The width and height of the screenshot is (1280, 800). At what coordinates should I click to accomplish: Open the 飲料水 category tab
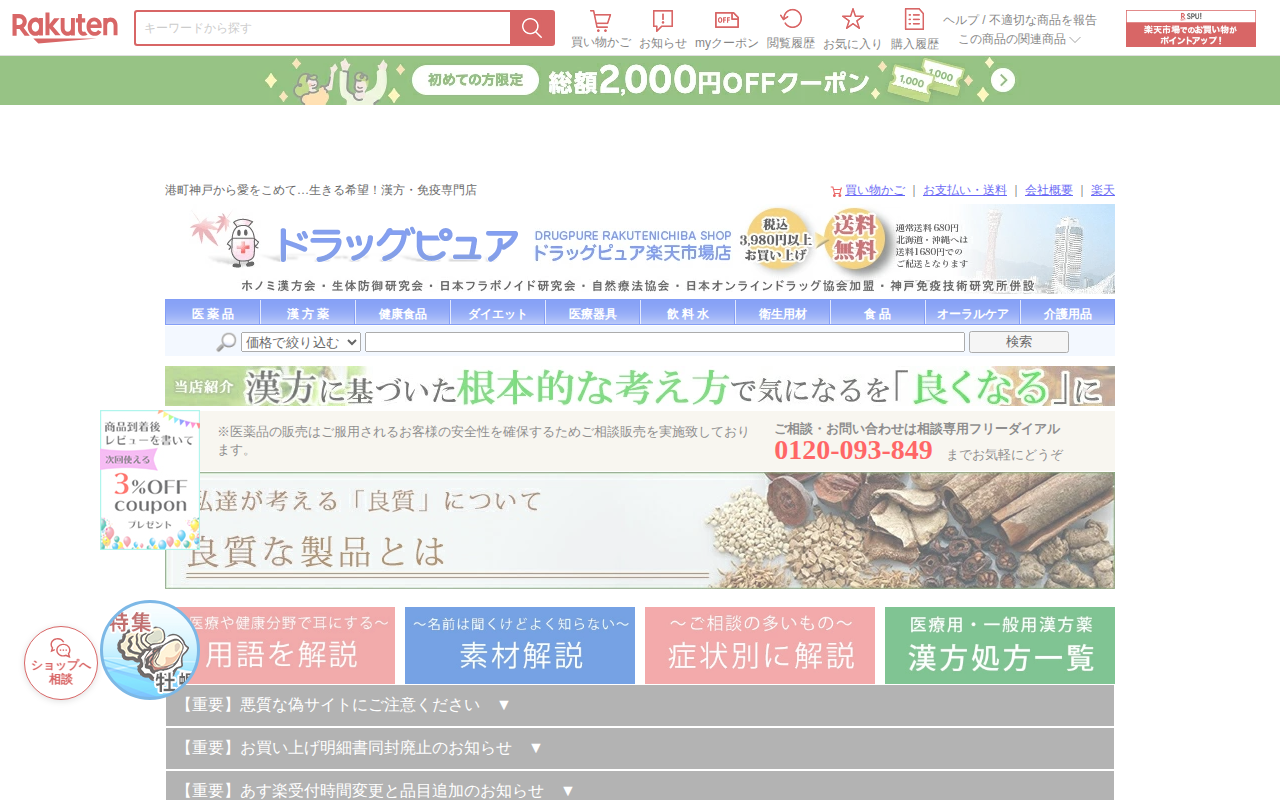pos(688,313)
